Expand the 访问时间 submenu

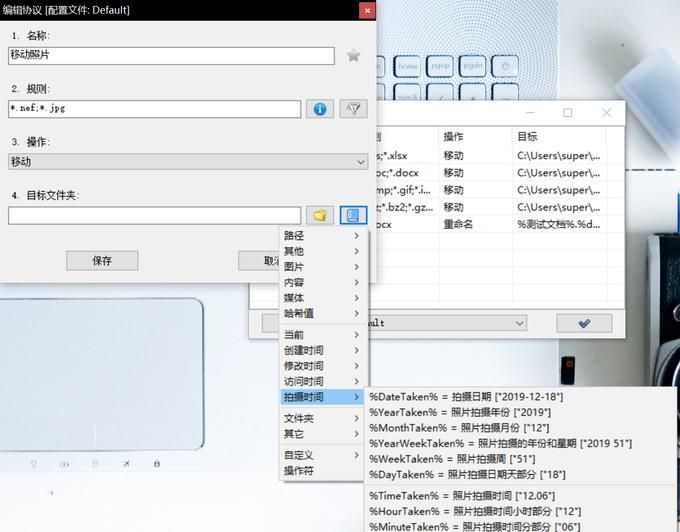click(x=322, y=381)
